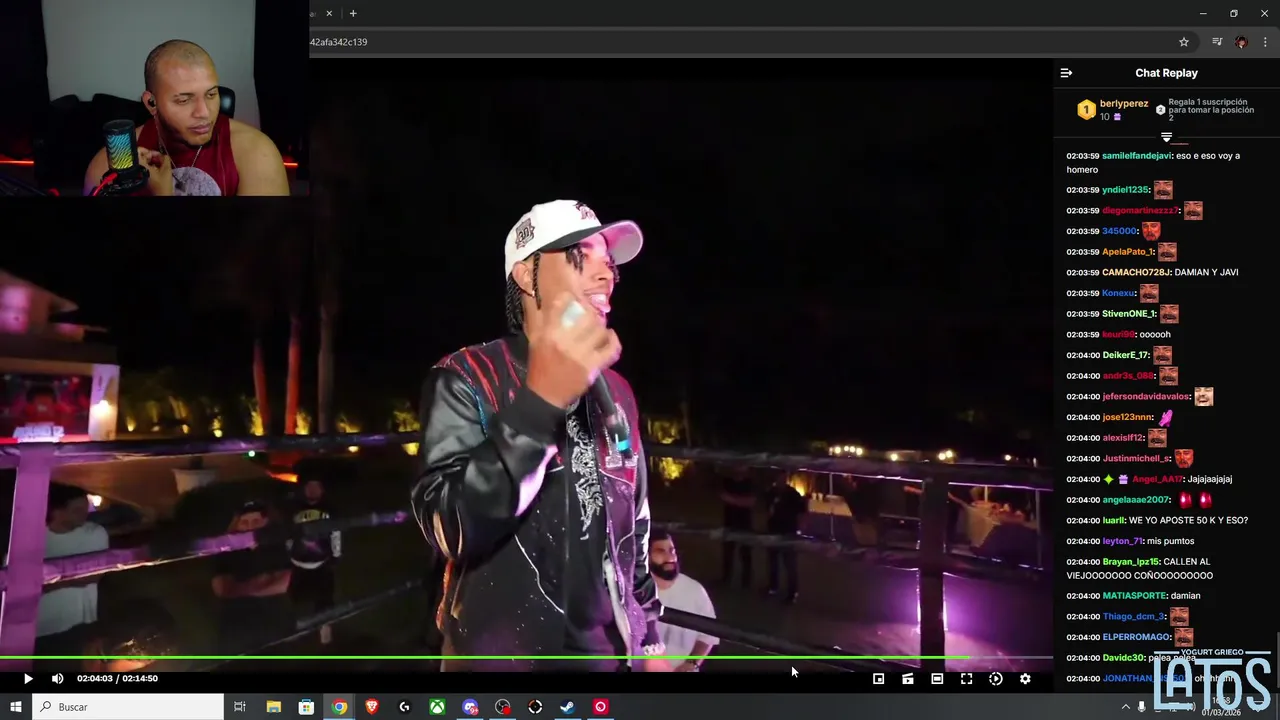Click the emote next to 345000

1151,231
